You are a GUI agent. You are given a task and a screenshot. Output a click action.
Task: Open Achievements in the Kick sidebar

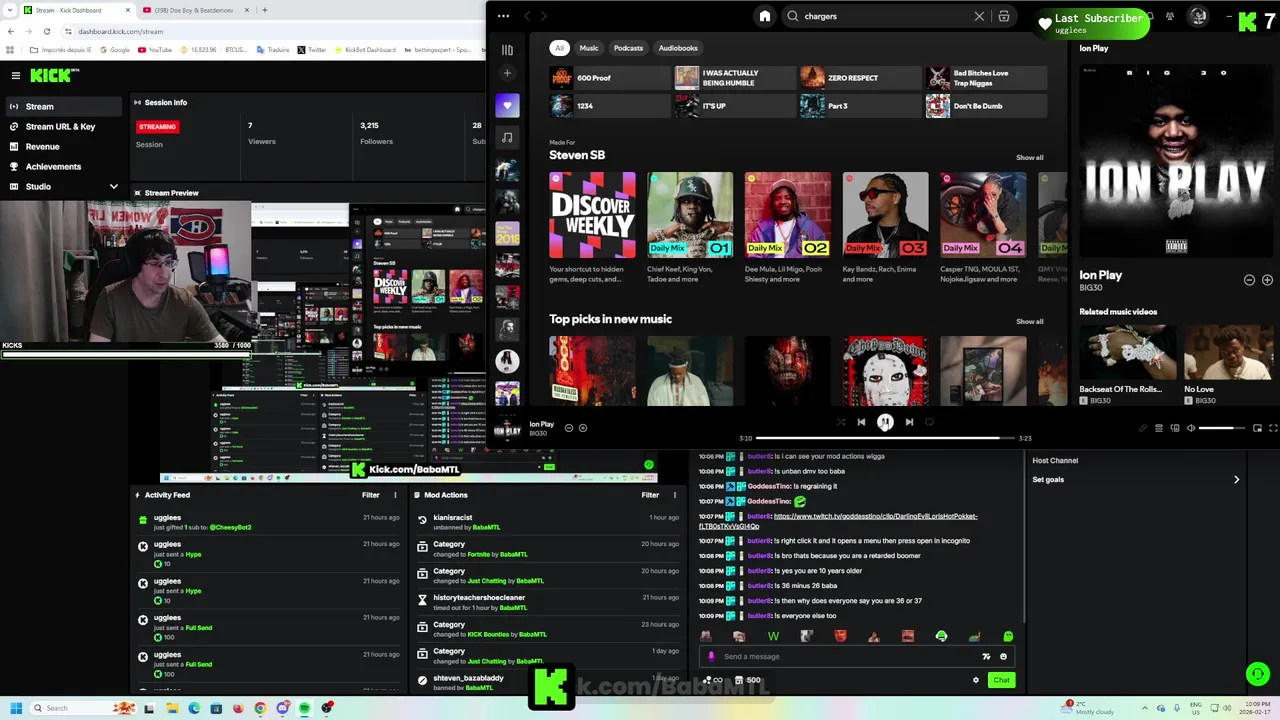click(53, 167)
